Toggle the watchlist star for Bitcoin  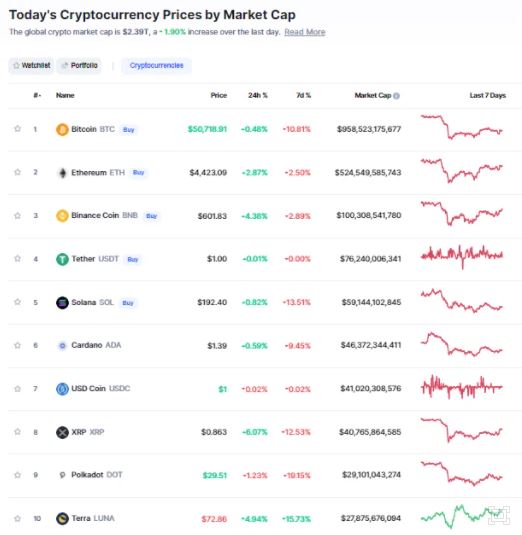17,129
